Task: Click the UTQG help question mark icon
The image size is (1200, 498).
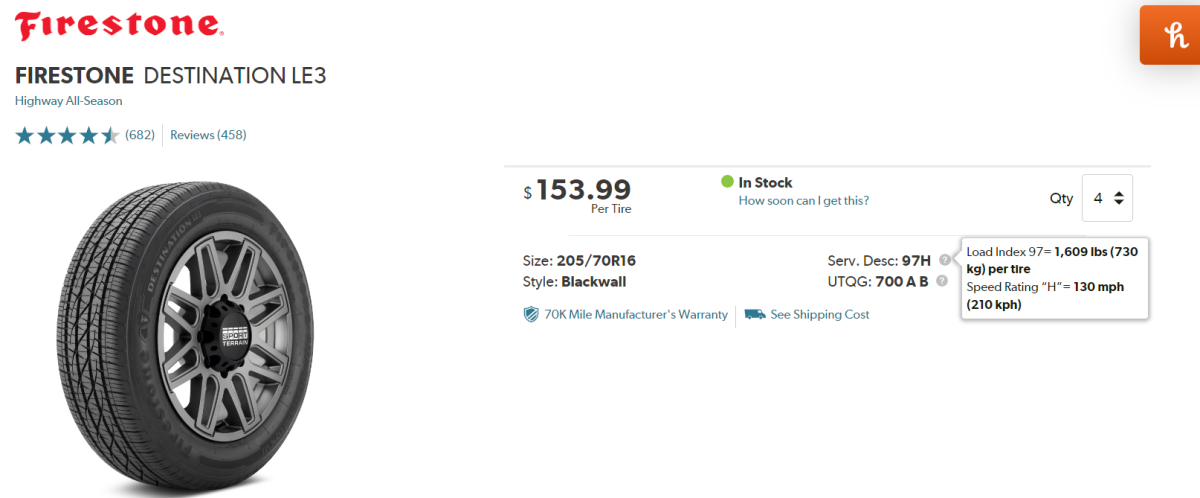Action: 941,281
